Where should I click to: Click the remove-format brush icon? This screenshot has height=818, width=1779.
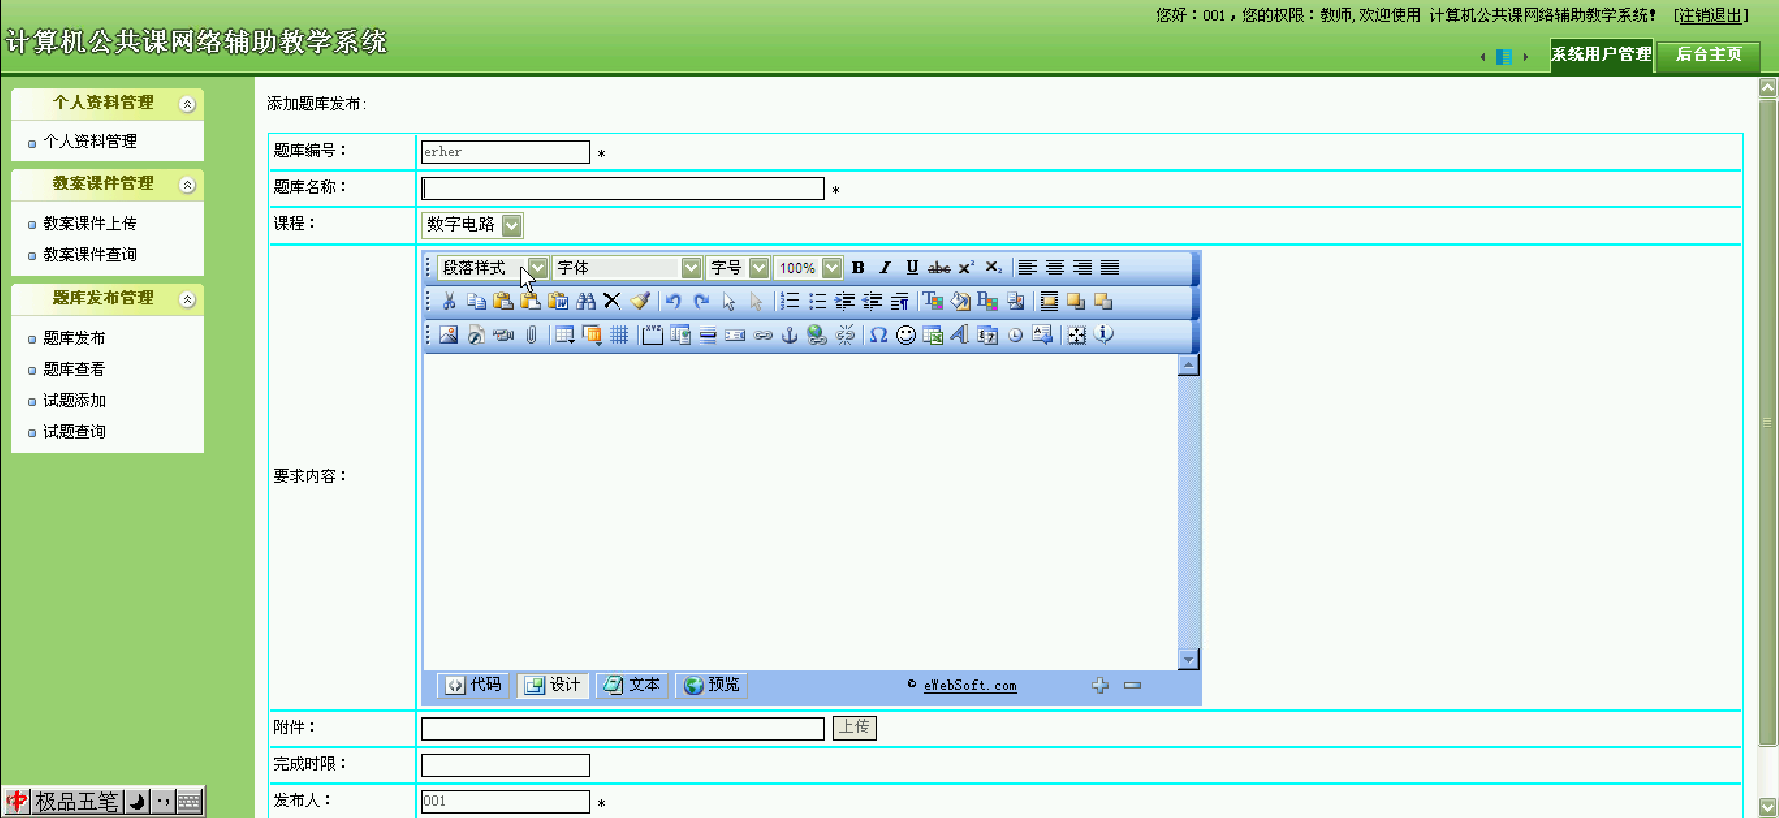coord(640,301)
